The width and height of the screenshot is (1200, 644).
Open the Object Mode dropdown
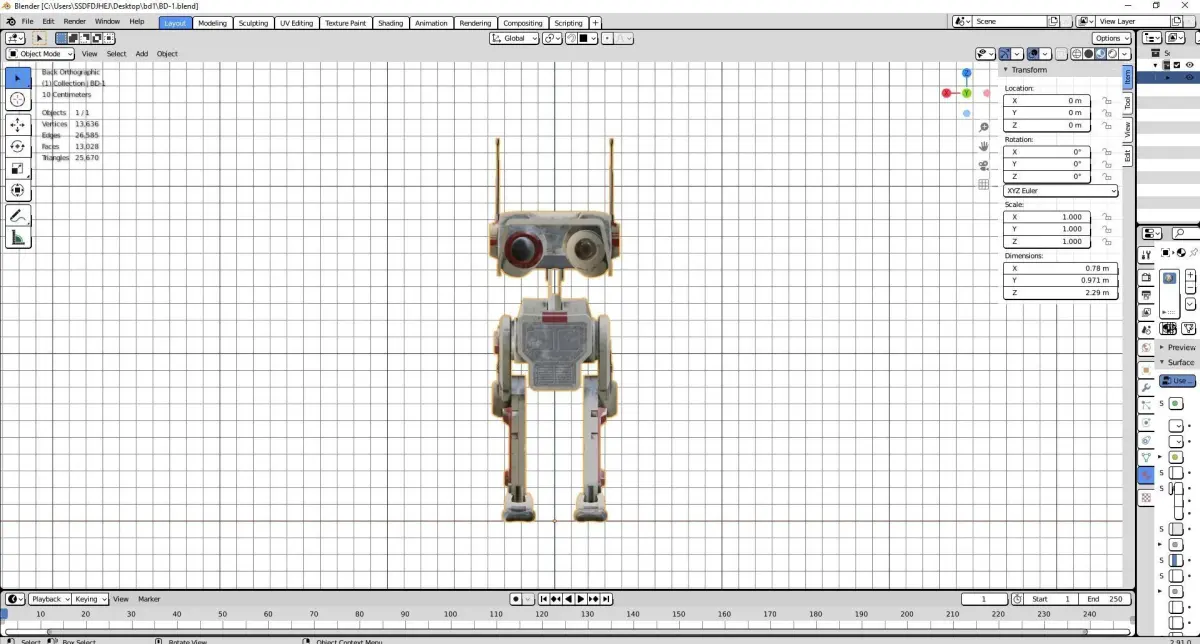point(40,54)
